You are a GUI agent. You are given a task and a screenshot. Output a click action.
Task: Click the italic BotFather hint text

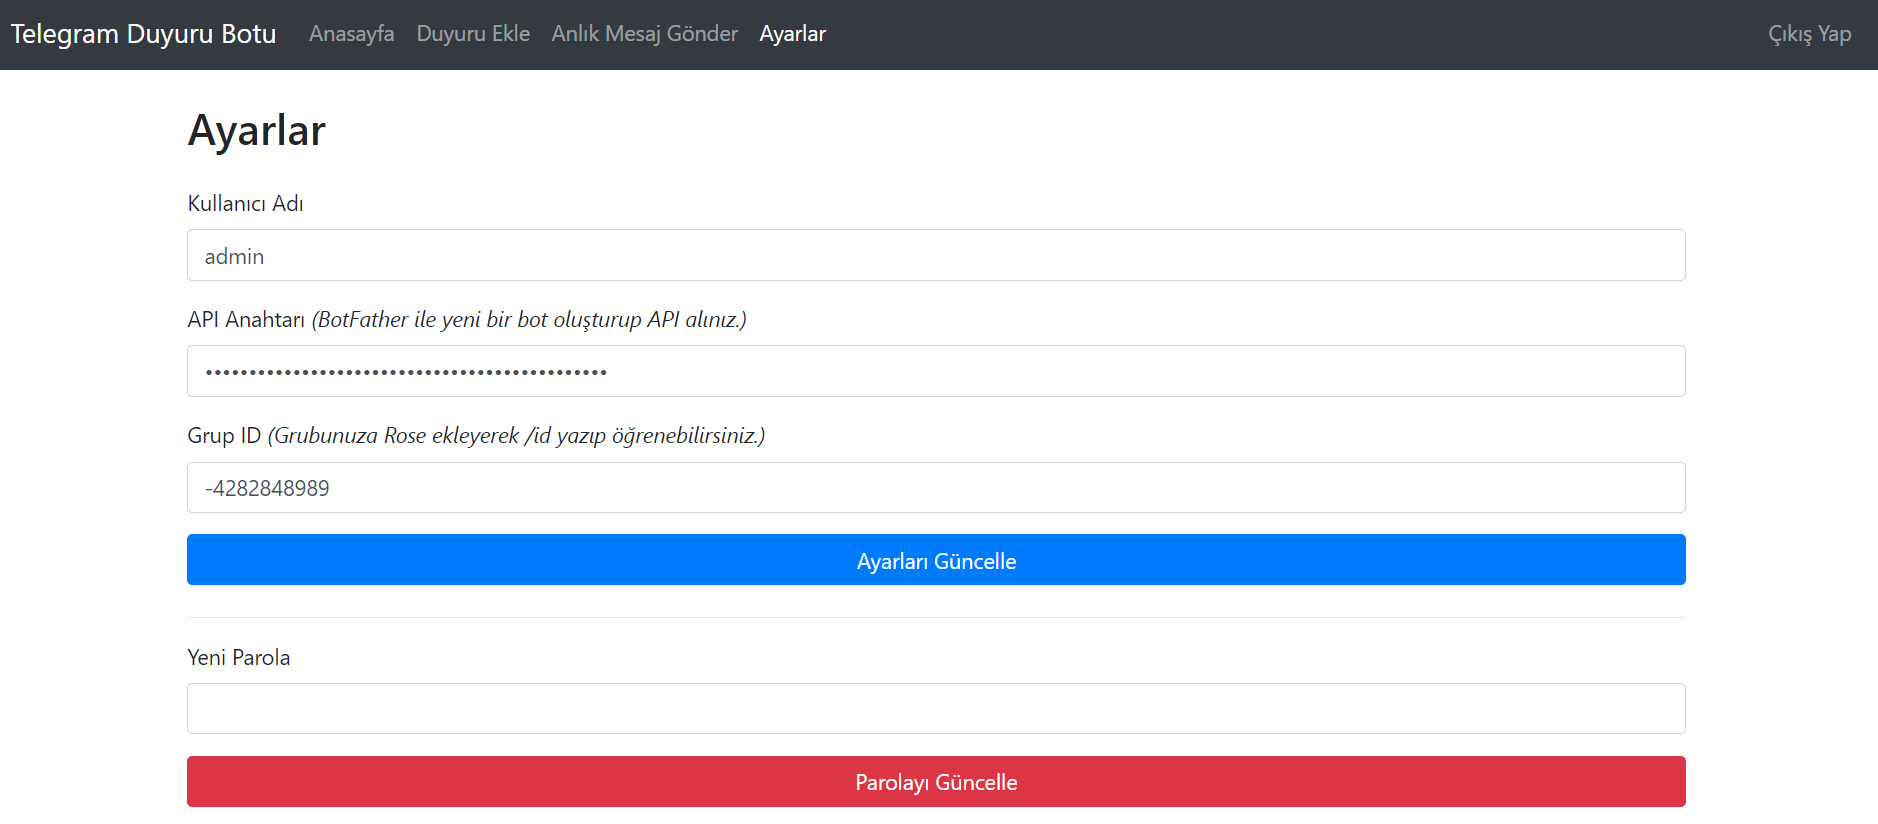point(529,320)
